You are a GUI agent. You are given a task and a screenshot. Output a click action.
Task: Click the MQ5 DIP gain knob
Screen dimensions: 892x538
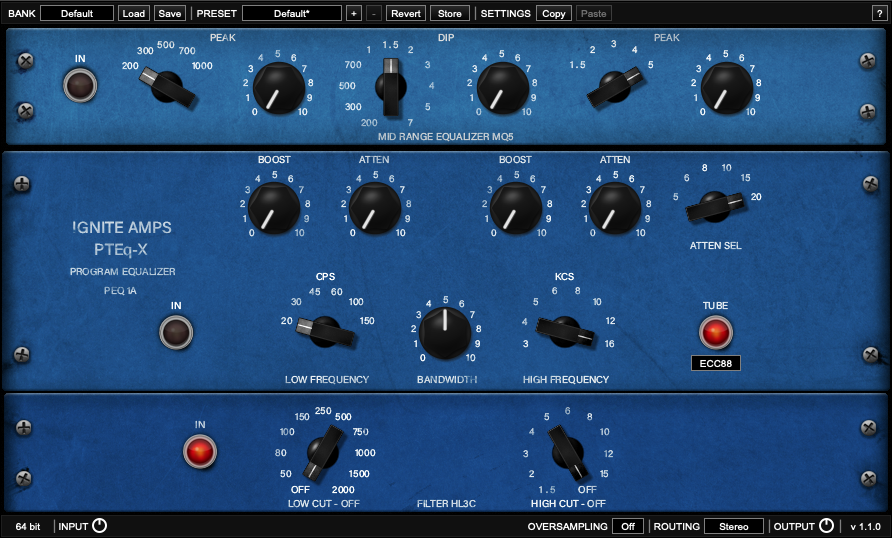503,88
